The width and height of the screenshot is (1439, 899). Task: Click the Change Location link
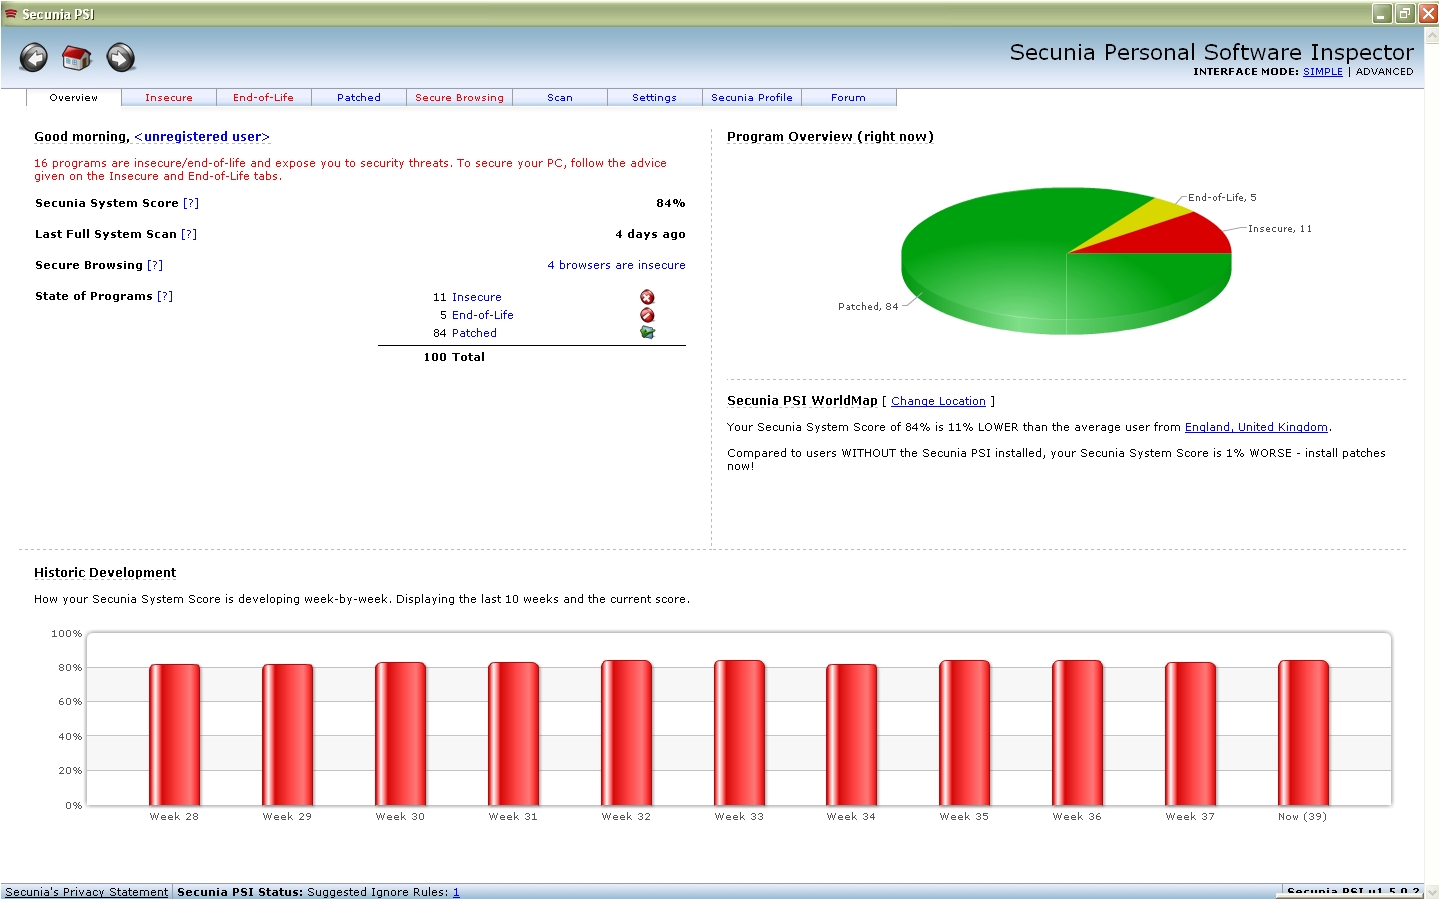pos(938,401)
